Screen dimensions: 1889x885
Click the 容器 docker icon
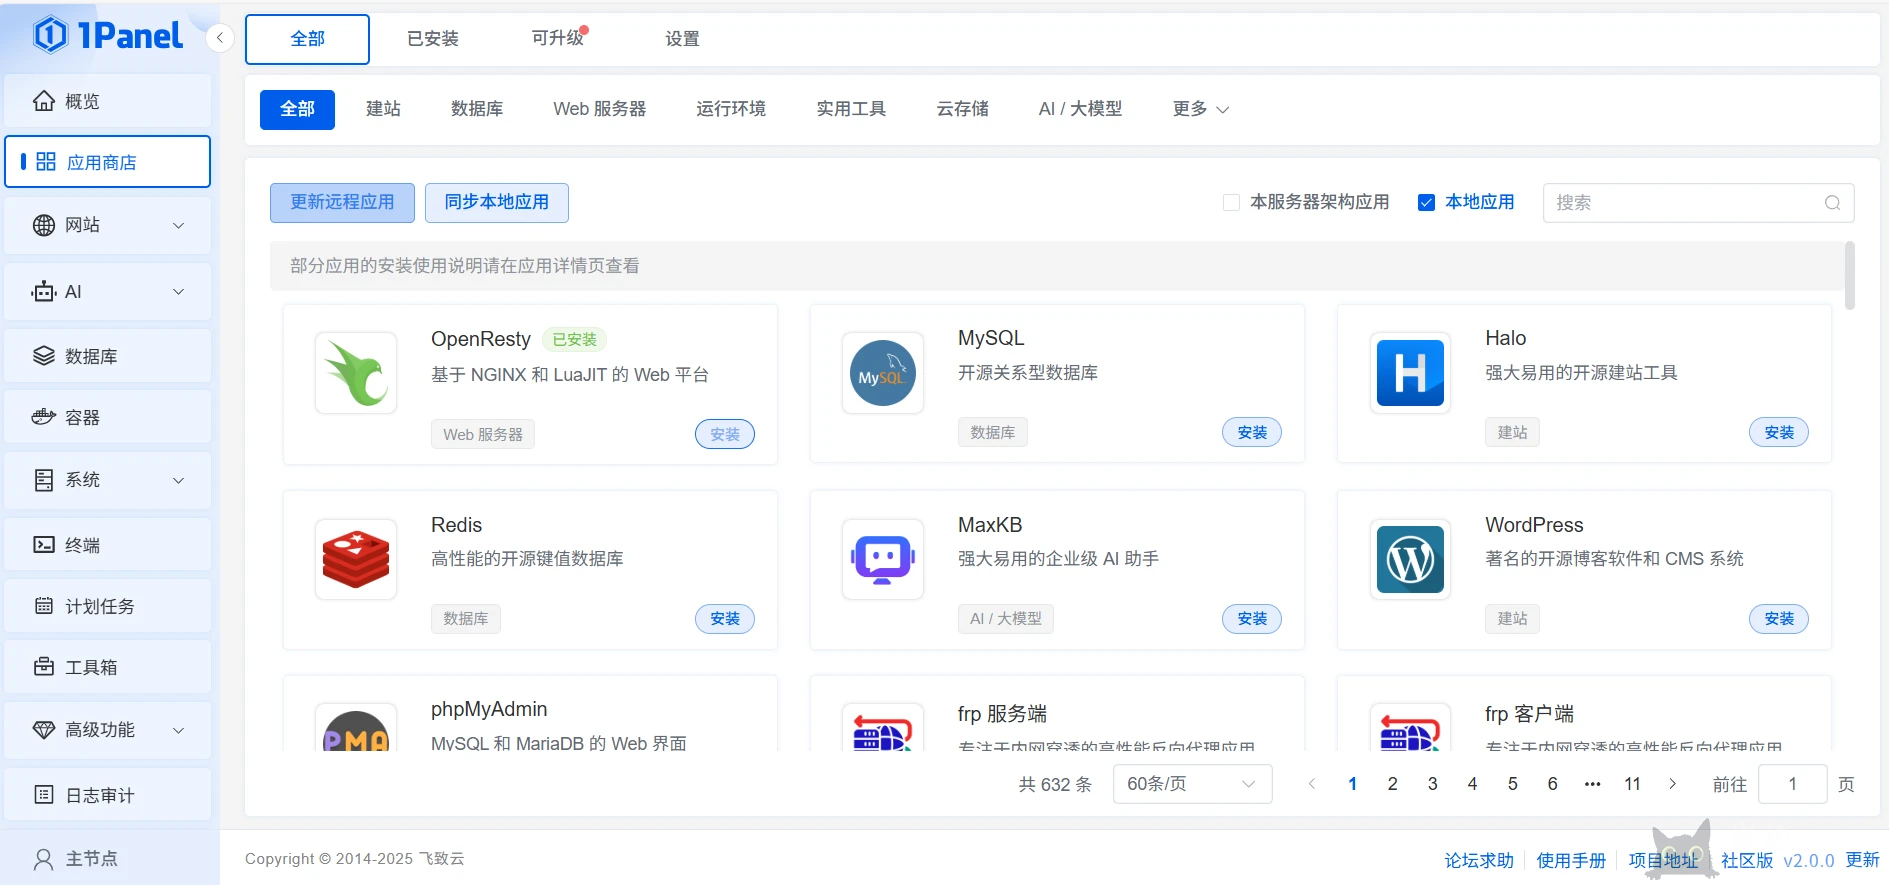44,417
